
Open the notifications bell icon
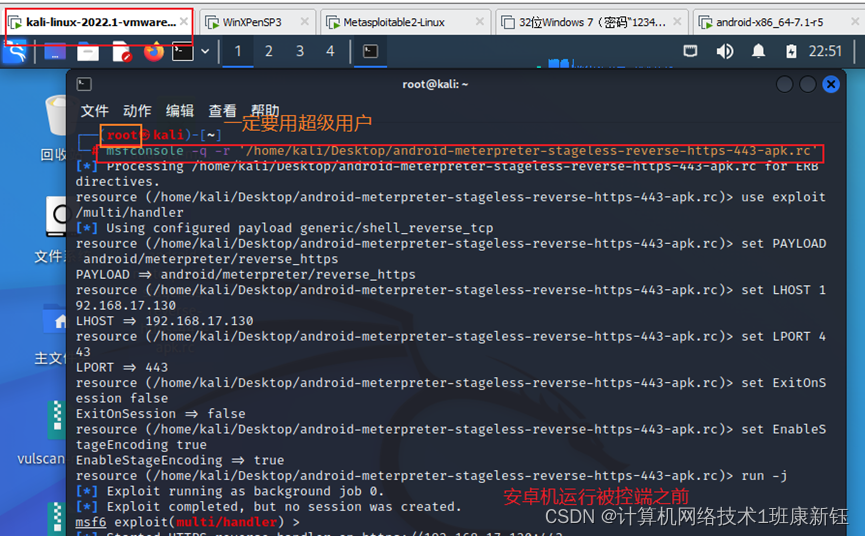click(759, 51)
